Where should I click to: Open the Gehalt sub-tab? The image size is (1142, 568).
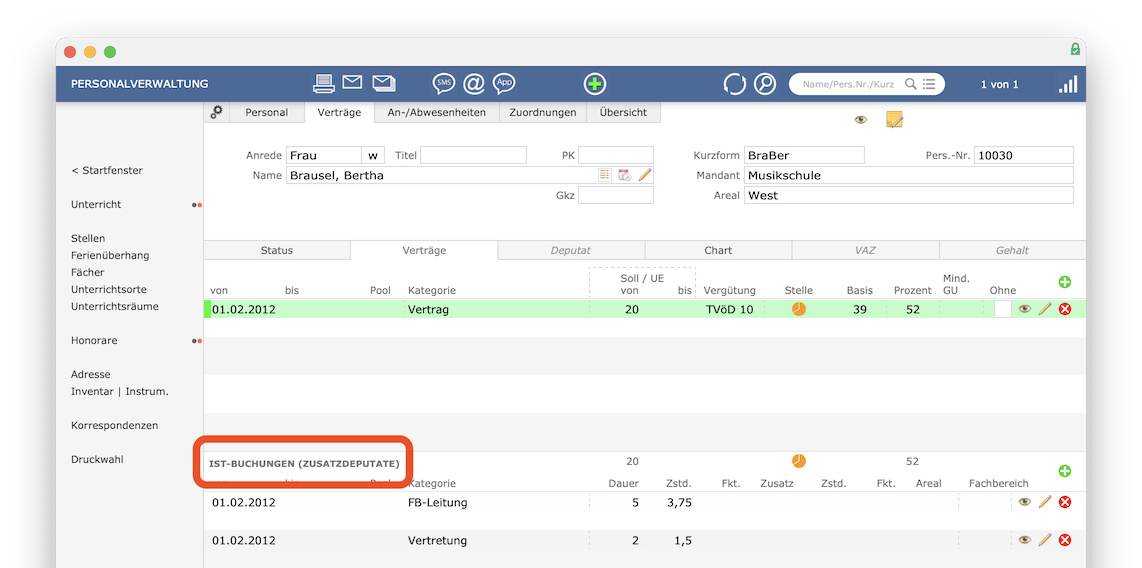[x=1012, y=250]
